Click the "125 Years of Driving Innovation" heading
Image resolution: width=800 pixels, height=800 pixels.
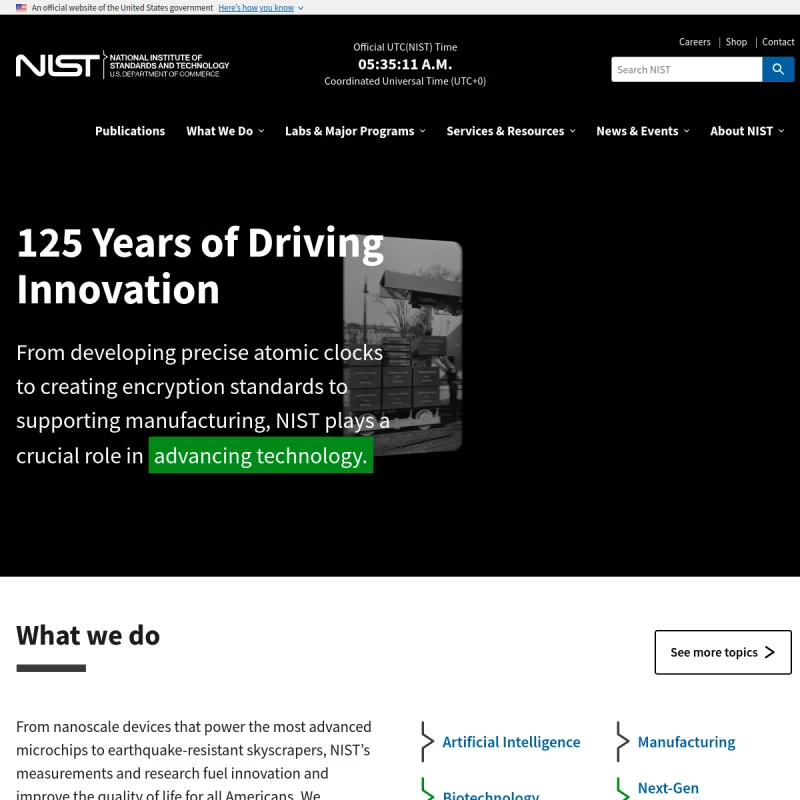(200, 266)
